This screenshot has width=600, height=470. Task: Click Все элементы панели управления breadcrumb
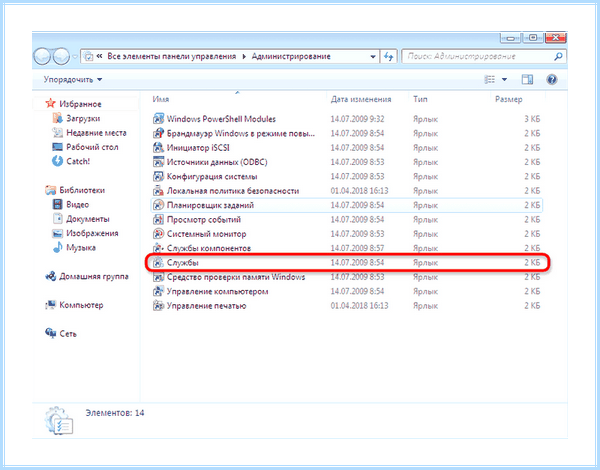(x=171, y=56)
